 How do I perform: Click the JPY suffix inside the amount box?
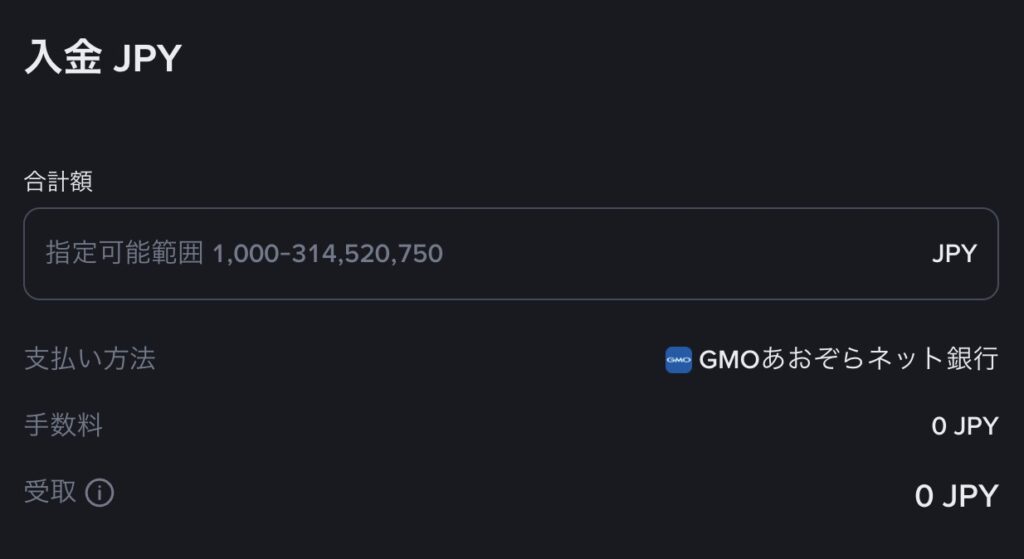(x=953, y=254)
